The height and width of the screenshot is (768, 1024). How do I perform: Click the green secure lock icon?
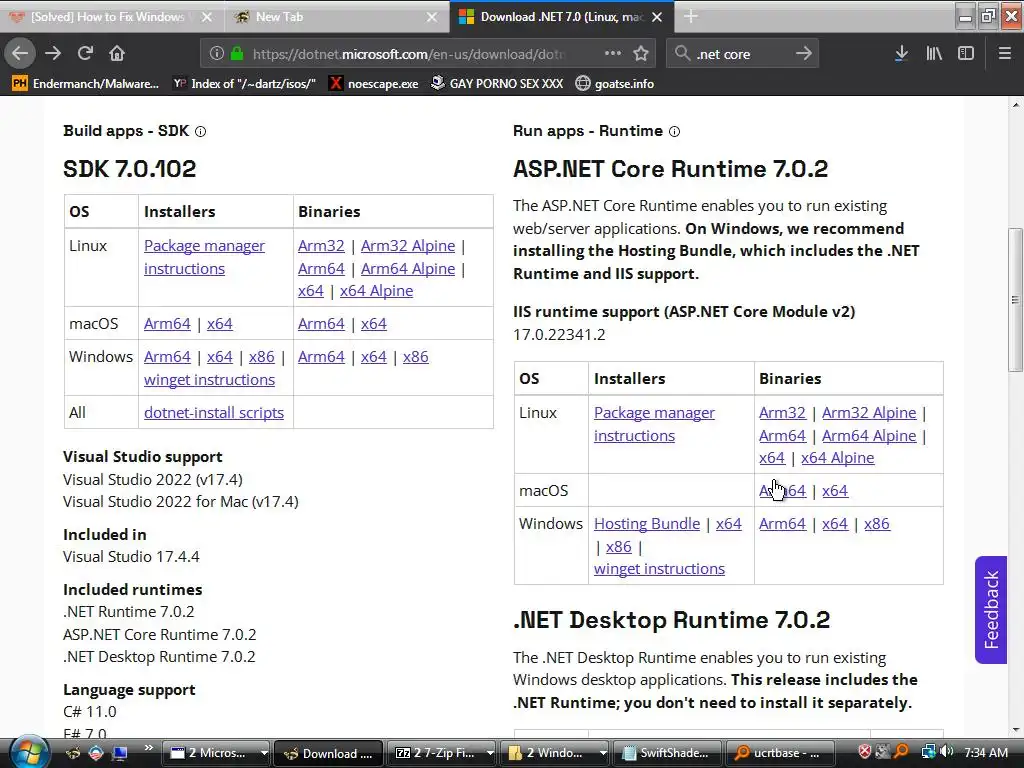coord(237,54)
